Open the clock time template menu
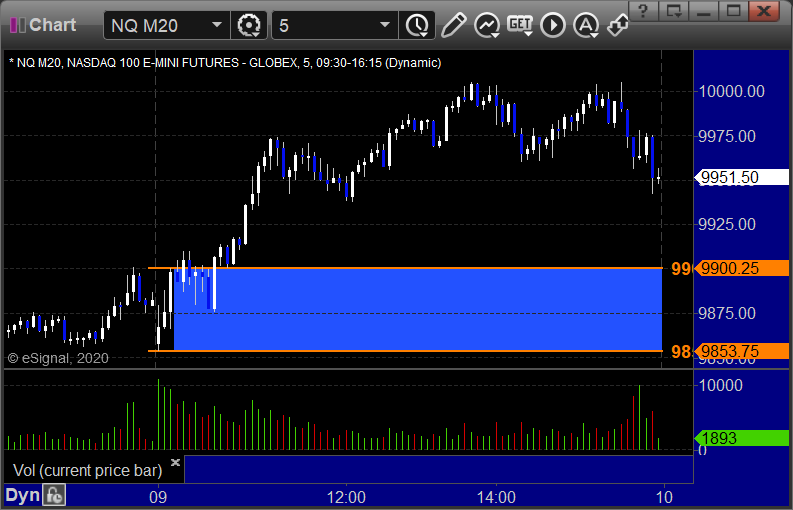Viewport: 793px width, 510px height. (x=417, y=25)
